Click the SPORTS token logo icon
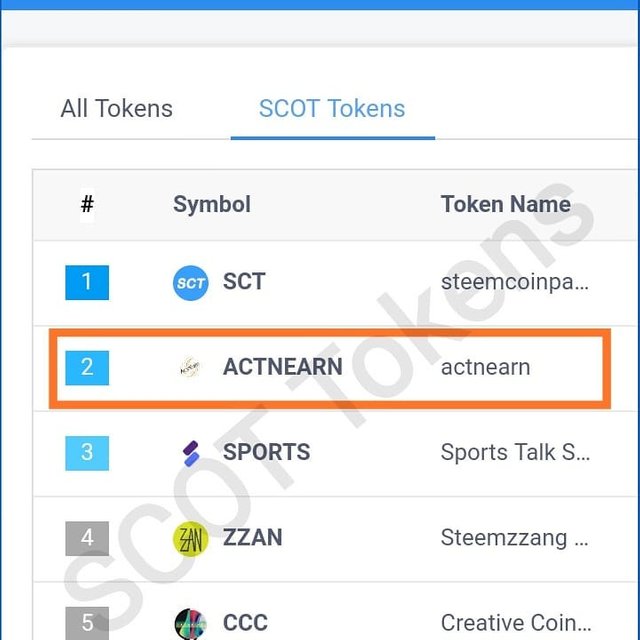 [x=190, y=453]
